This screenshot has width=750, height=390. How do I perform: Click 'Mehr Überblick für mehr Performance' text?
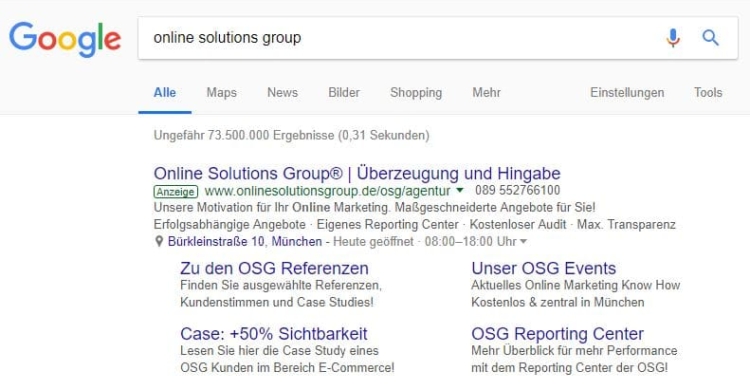coord(574,351)
